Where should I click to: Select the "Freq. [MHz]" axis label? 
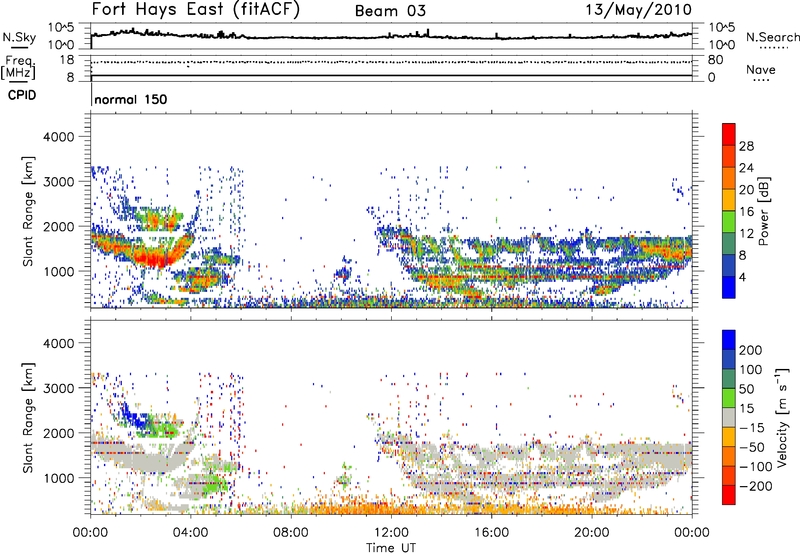coord(18,68)
